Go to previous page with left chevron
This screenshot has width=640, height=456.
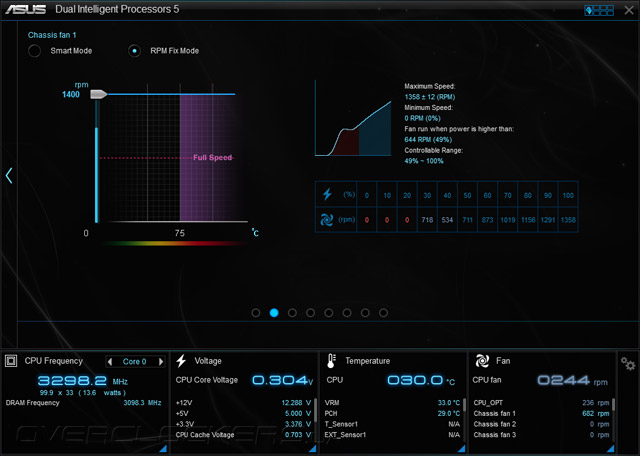(9, 176)
